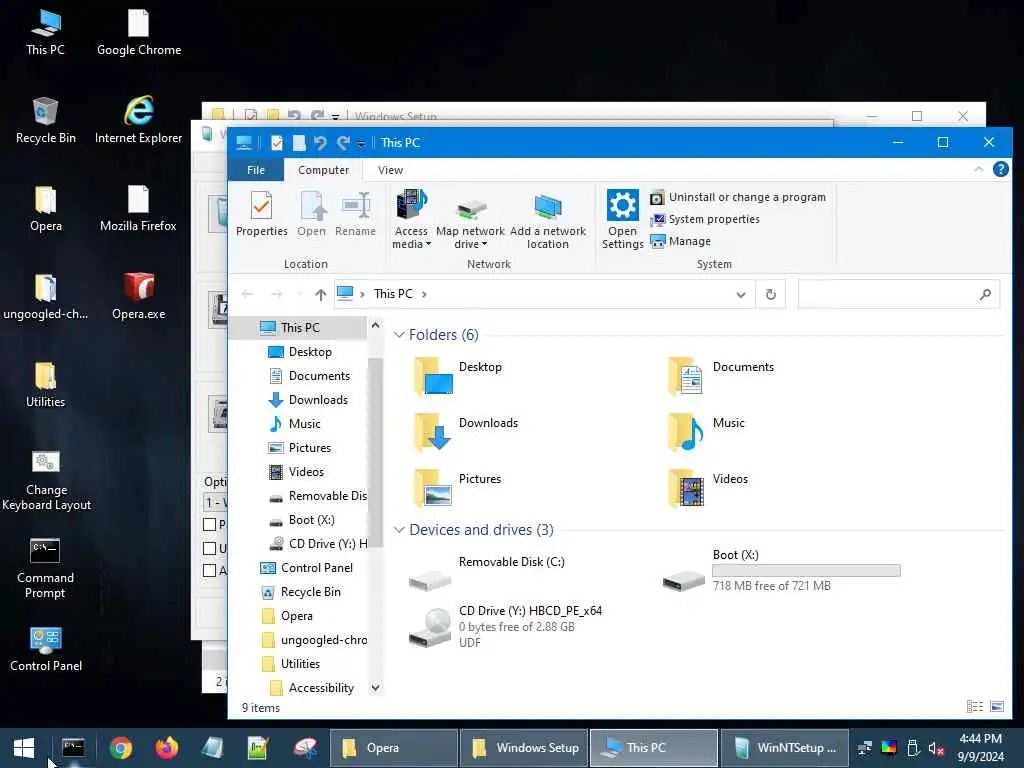
Task: Click the Refresh button in address bar
Action: 771,295
